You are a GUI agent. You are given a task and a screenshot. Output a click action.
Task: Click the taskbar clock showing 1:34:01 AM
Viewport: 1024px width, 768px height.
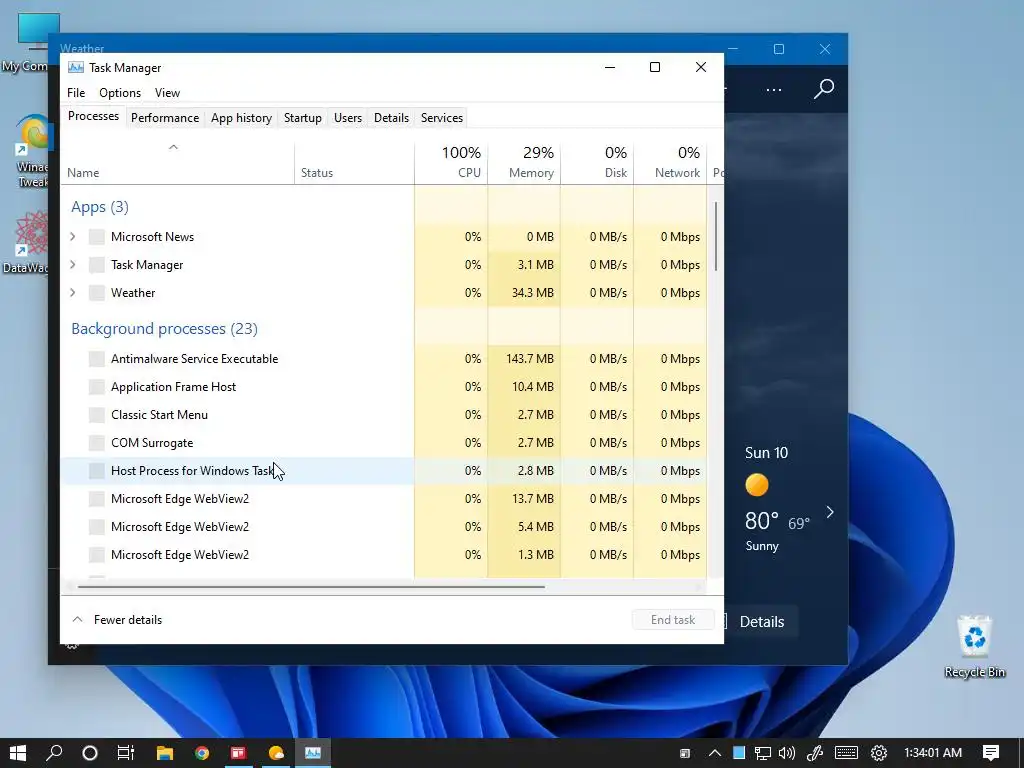coord(933,753)
